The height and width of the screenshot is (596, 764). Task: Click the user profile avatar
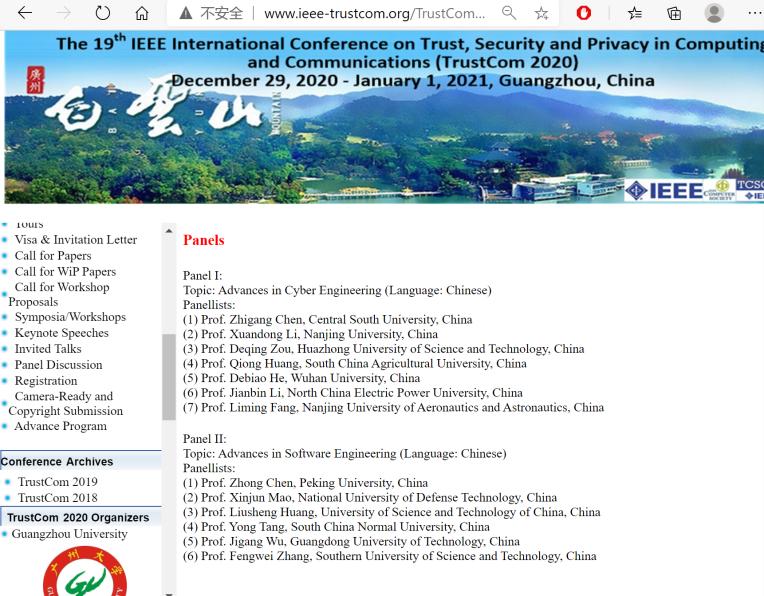[x=714, y=13]
